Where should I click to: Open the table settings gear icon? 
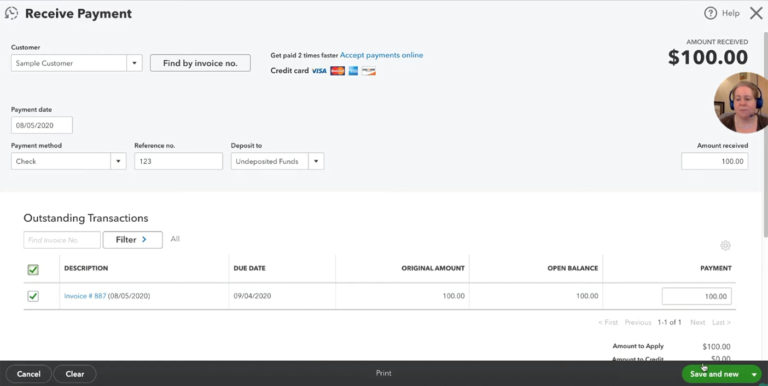point(725,245)
